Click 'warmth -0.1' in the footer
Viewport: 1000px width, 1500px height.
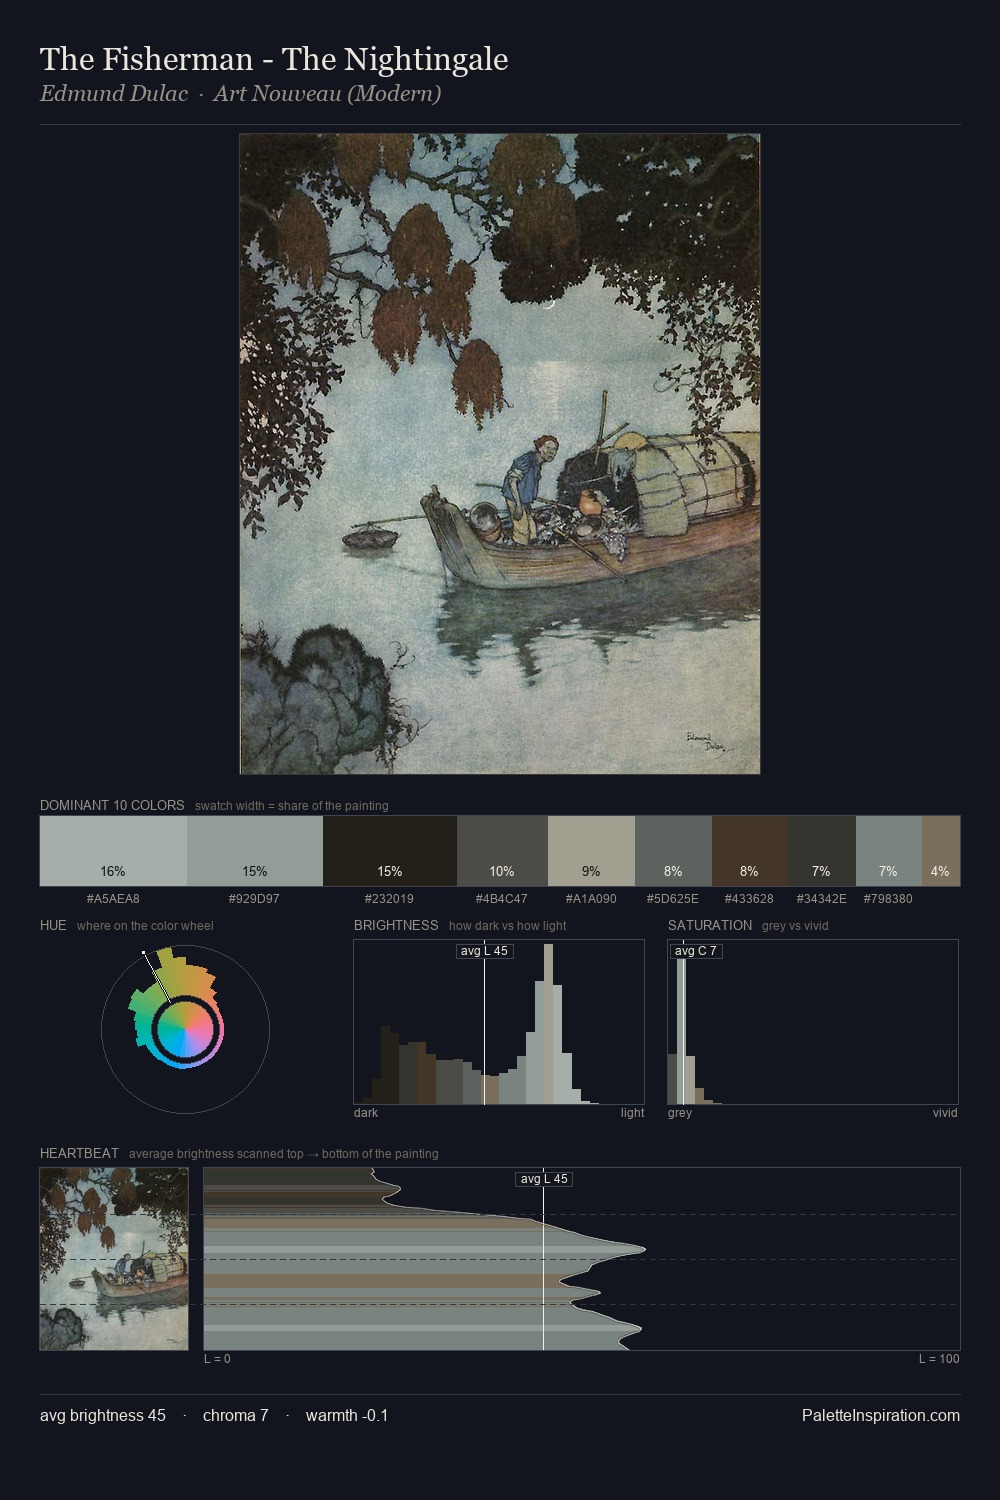[x=347, y=1416]
